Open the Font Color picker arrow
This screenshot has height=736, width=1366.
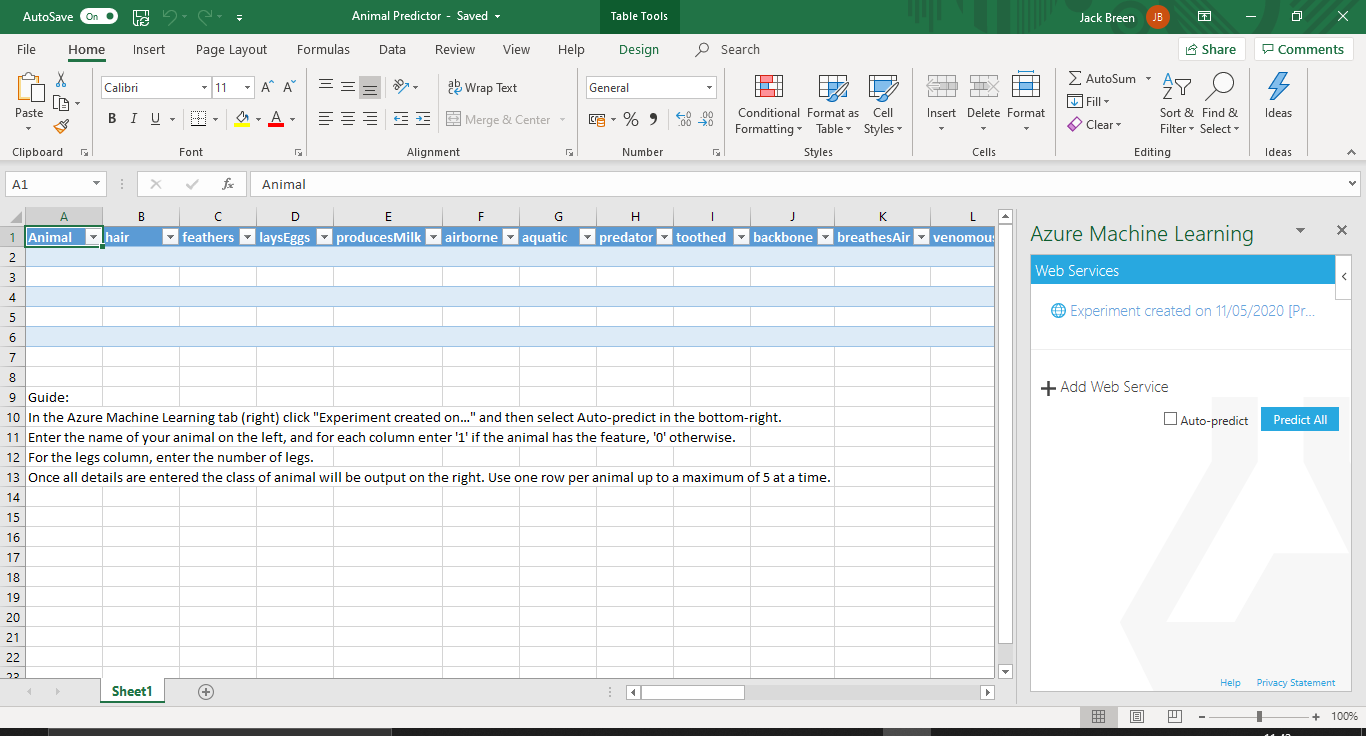pos(290,118)
